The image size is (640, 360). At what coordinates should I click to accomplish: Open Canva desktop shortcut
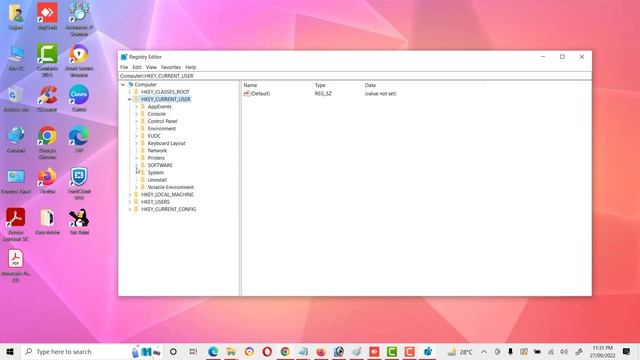[79, 98]
